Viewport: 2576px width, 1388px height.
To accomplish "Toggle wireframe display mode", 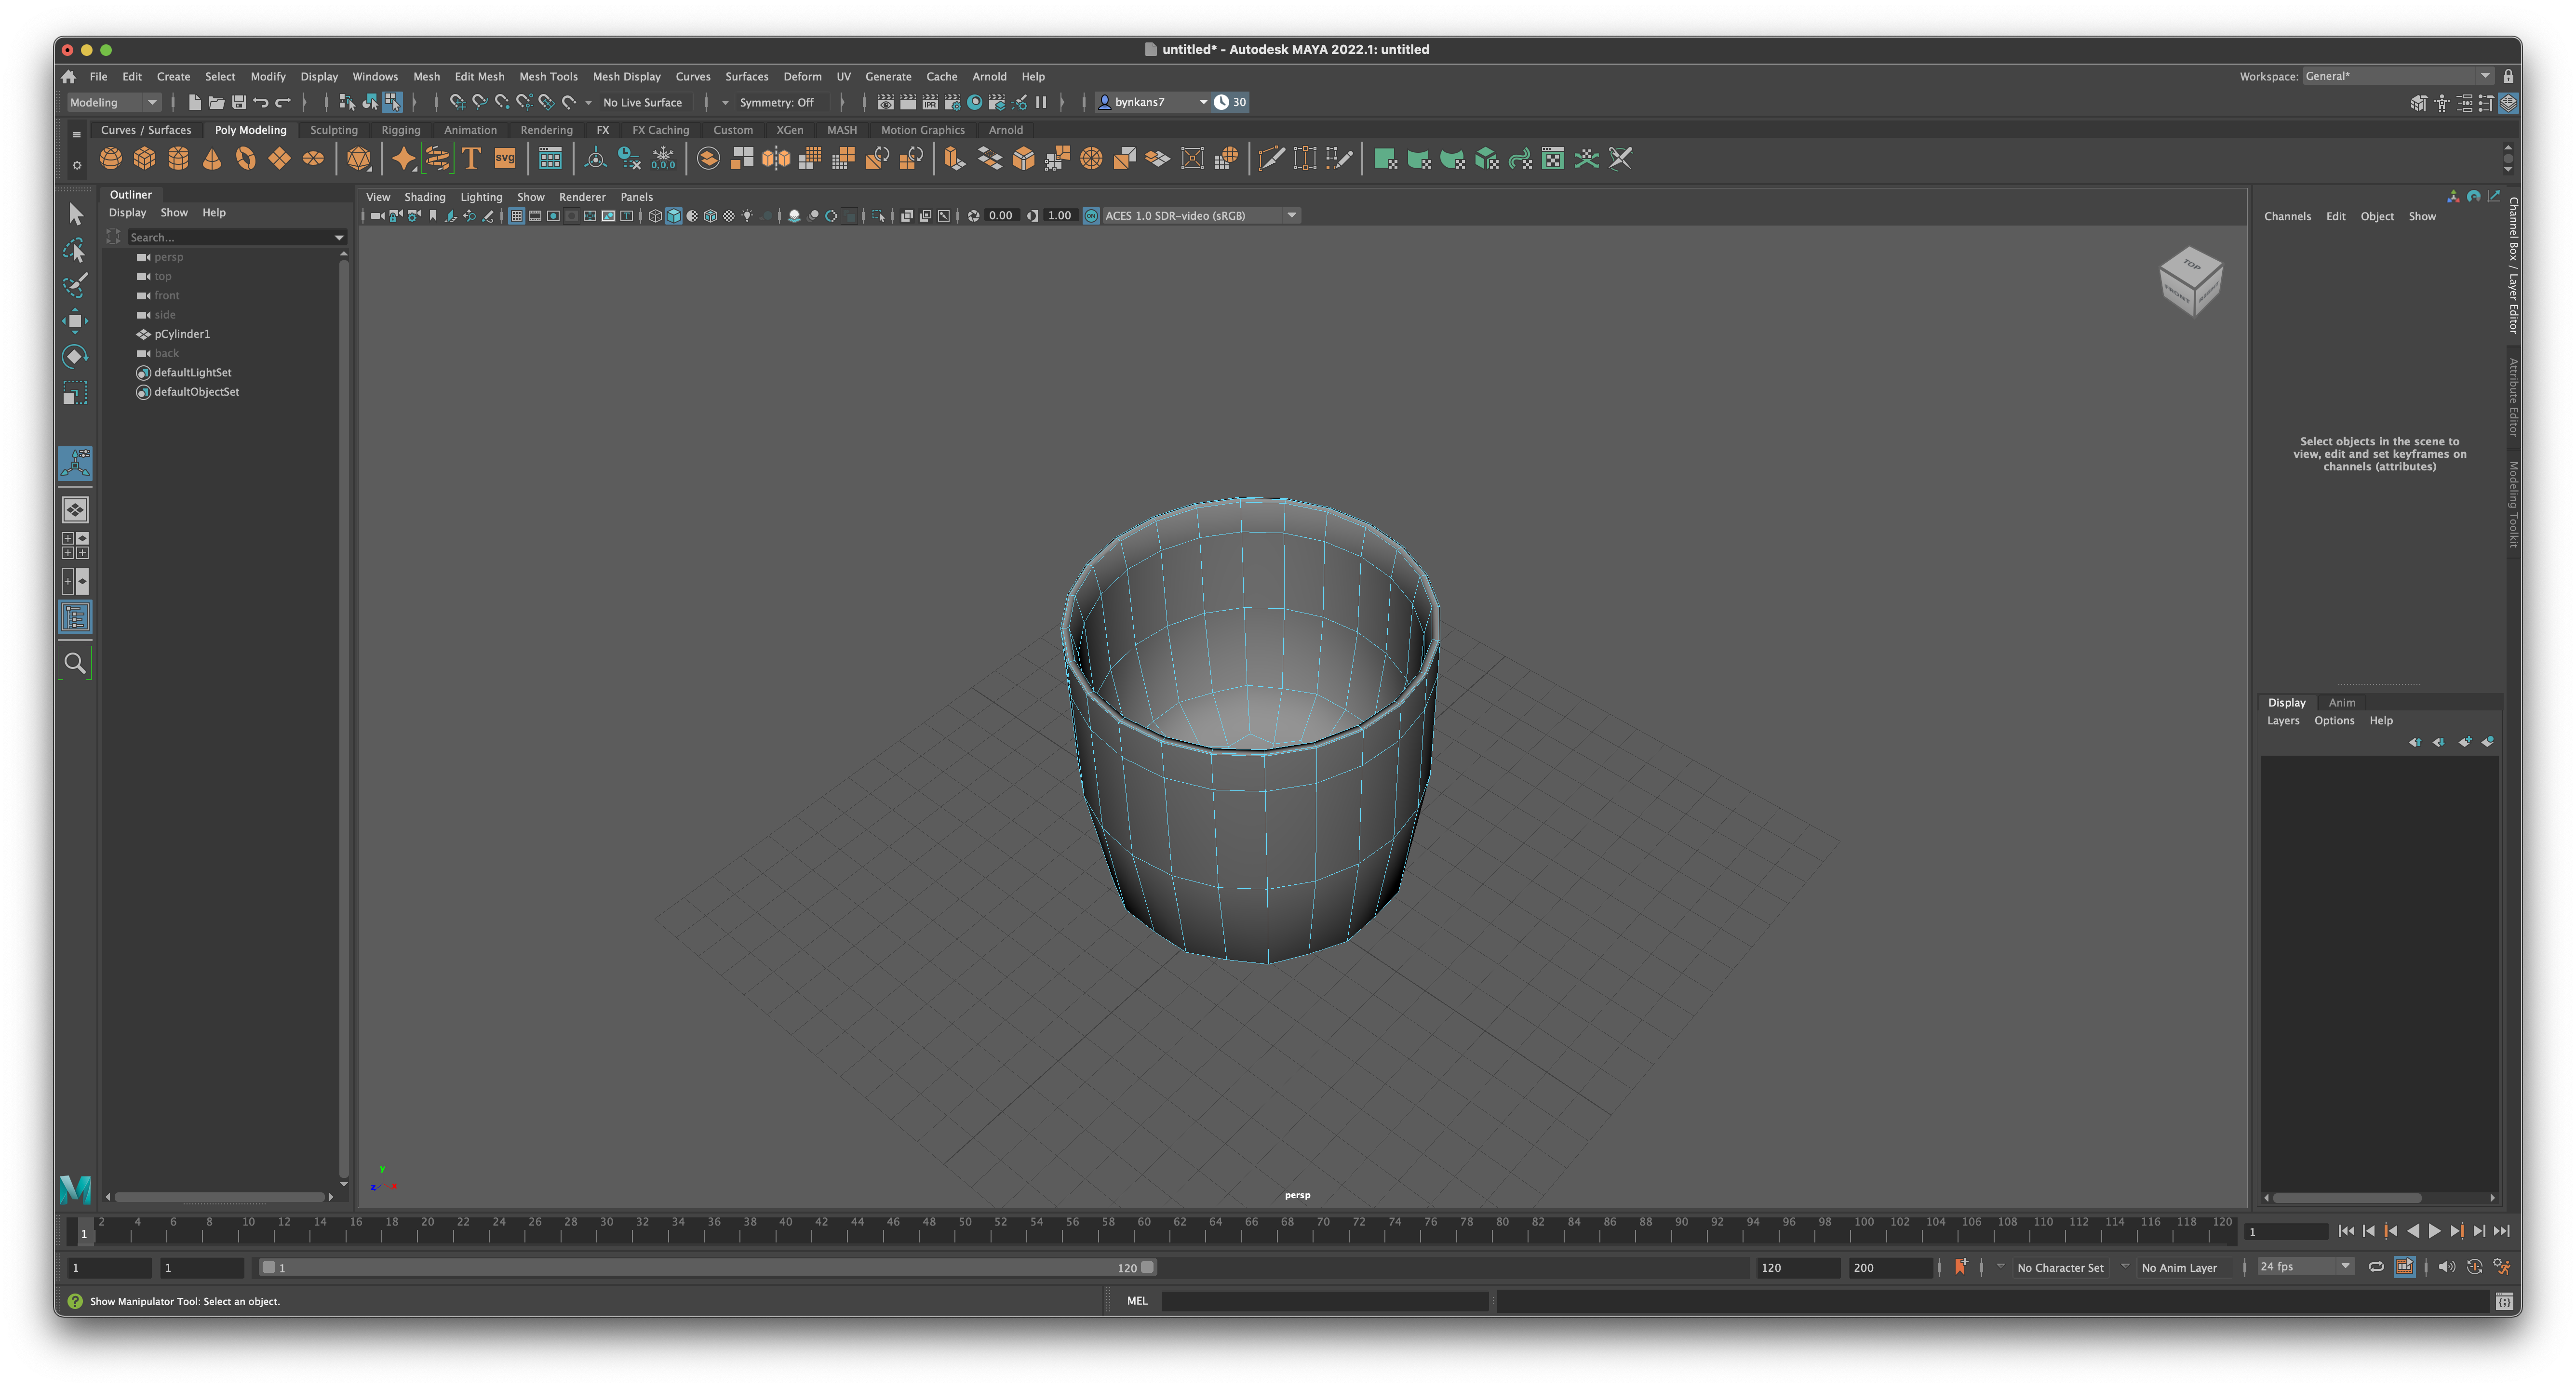I will click(655, 216).
